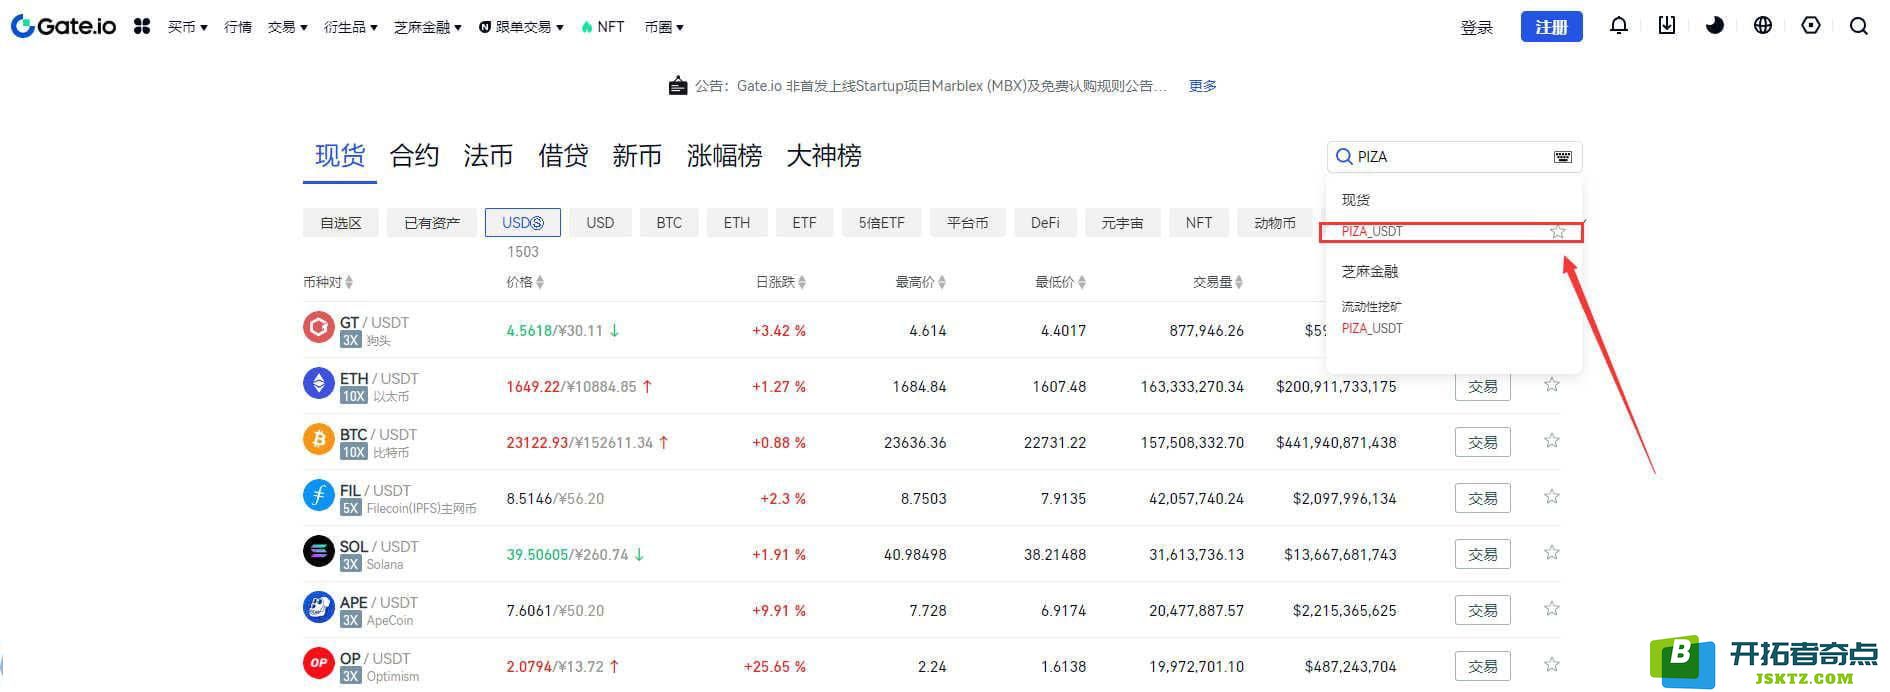Select the 动物币 filter
Screen dimensions: 1890x692
(1275, 223)
